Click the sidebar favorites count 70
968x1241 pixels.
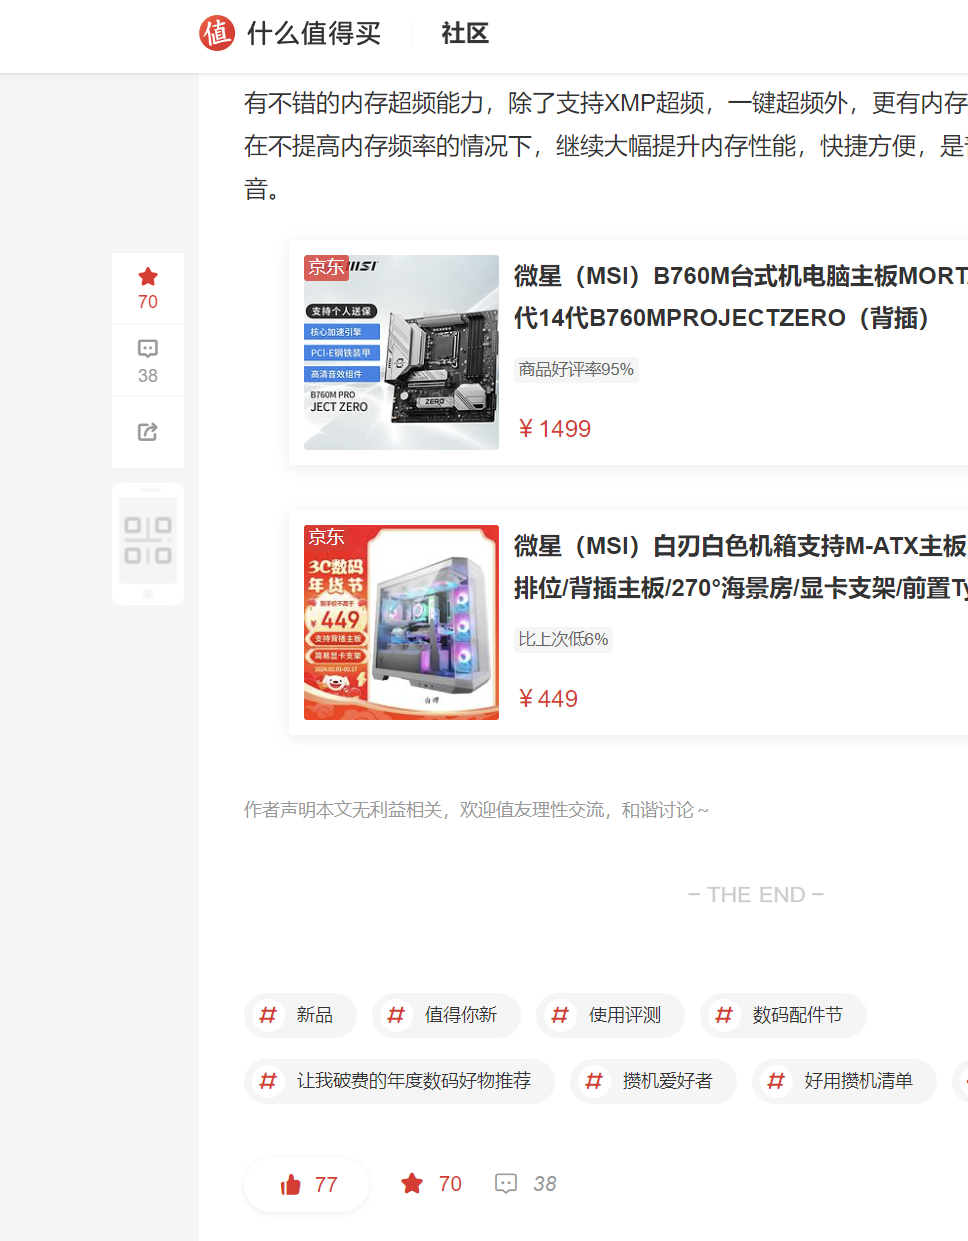[x=148, y=302]
